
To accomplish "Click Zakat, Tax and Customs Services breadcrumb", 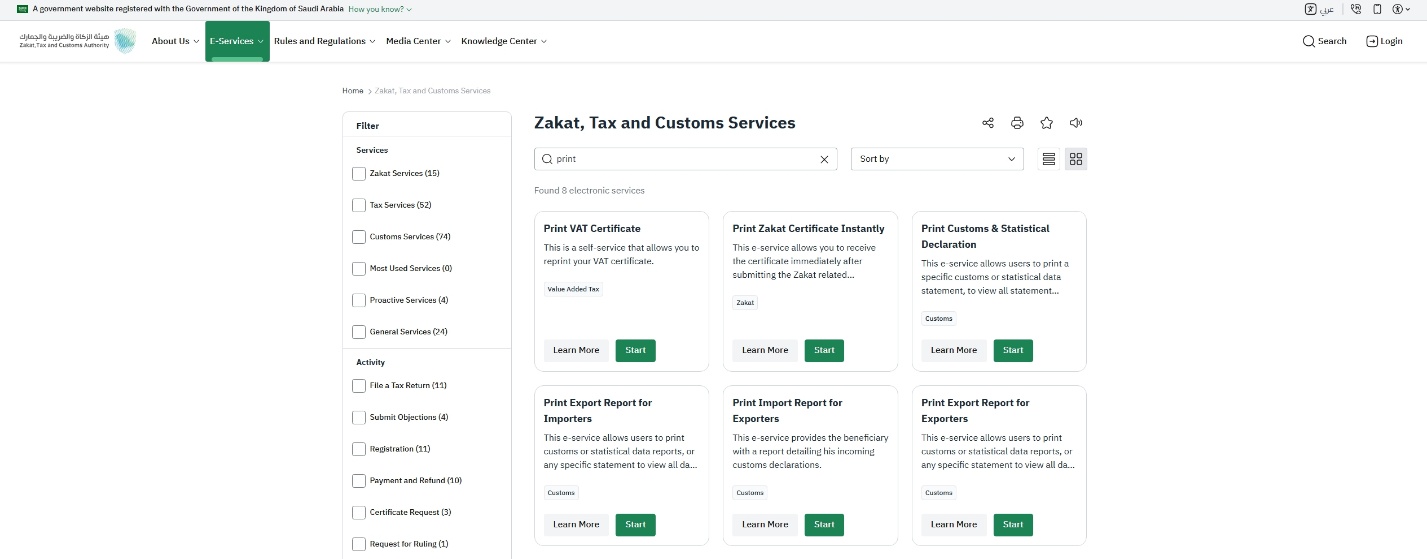I will click(433, 91).
